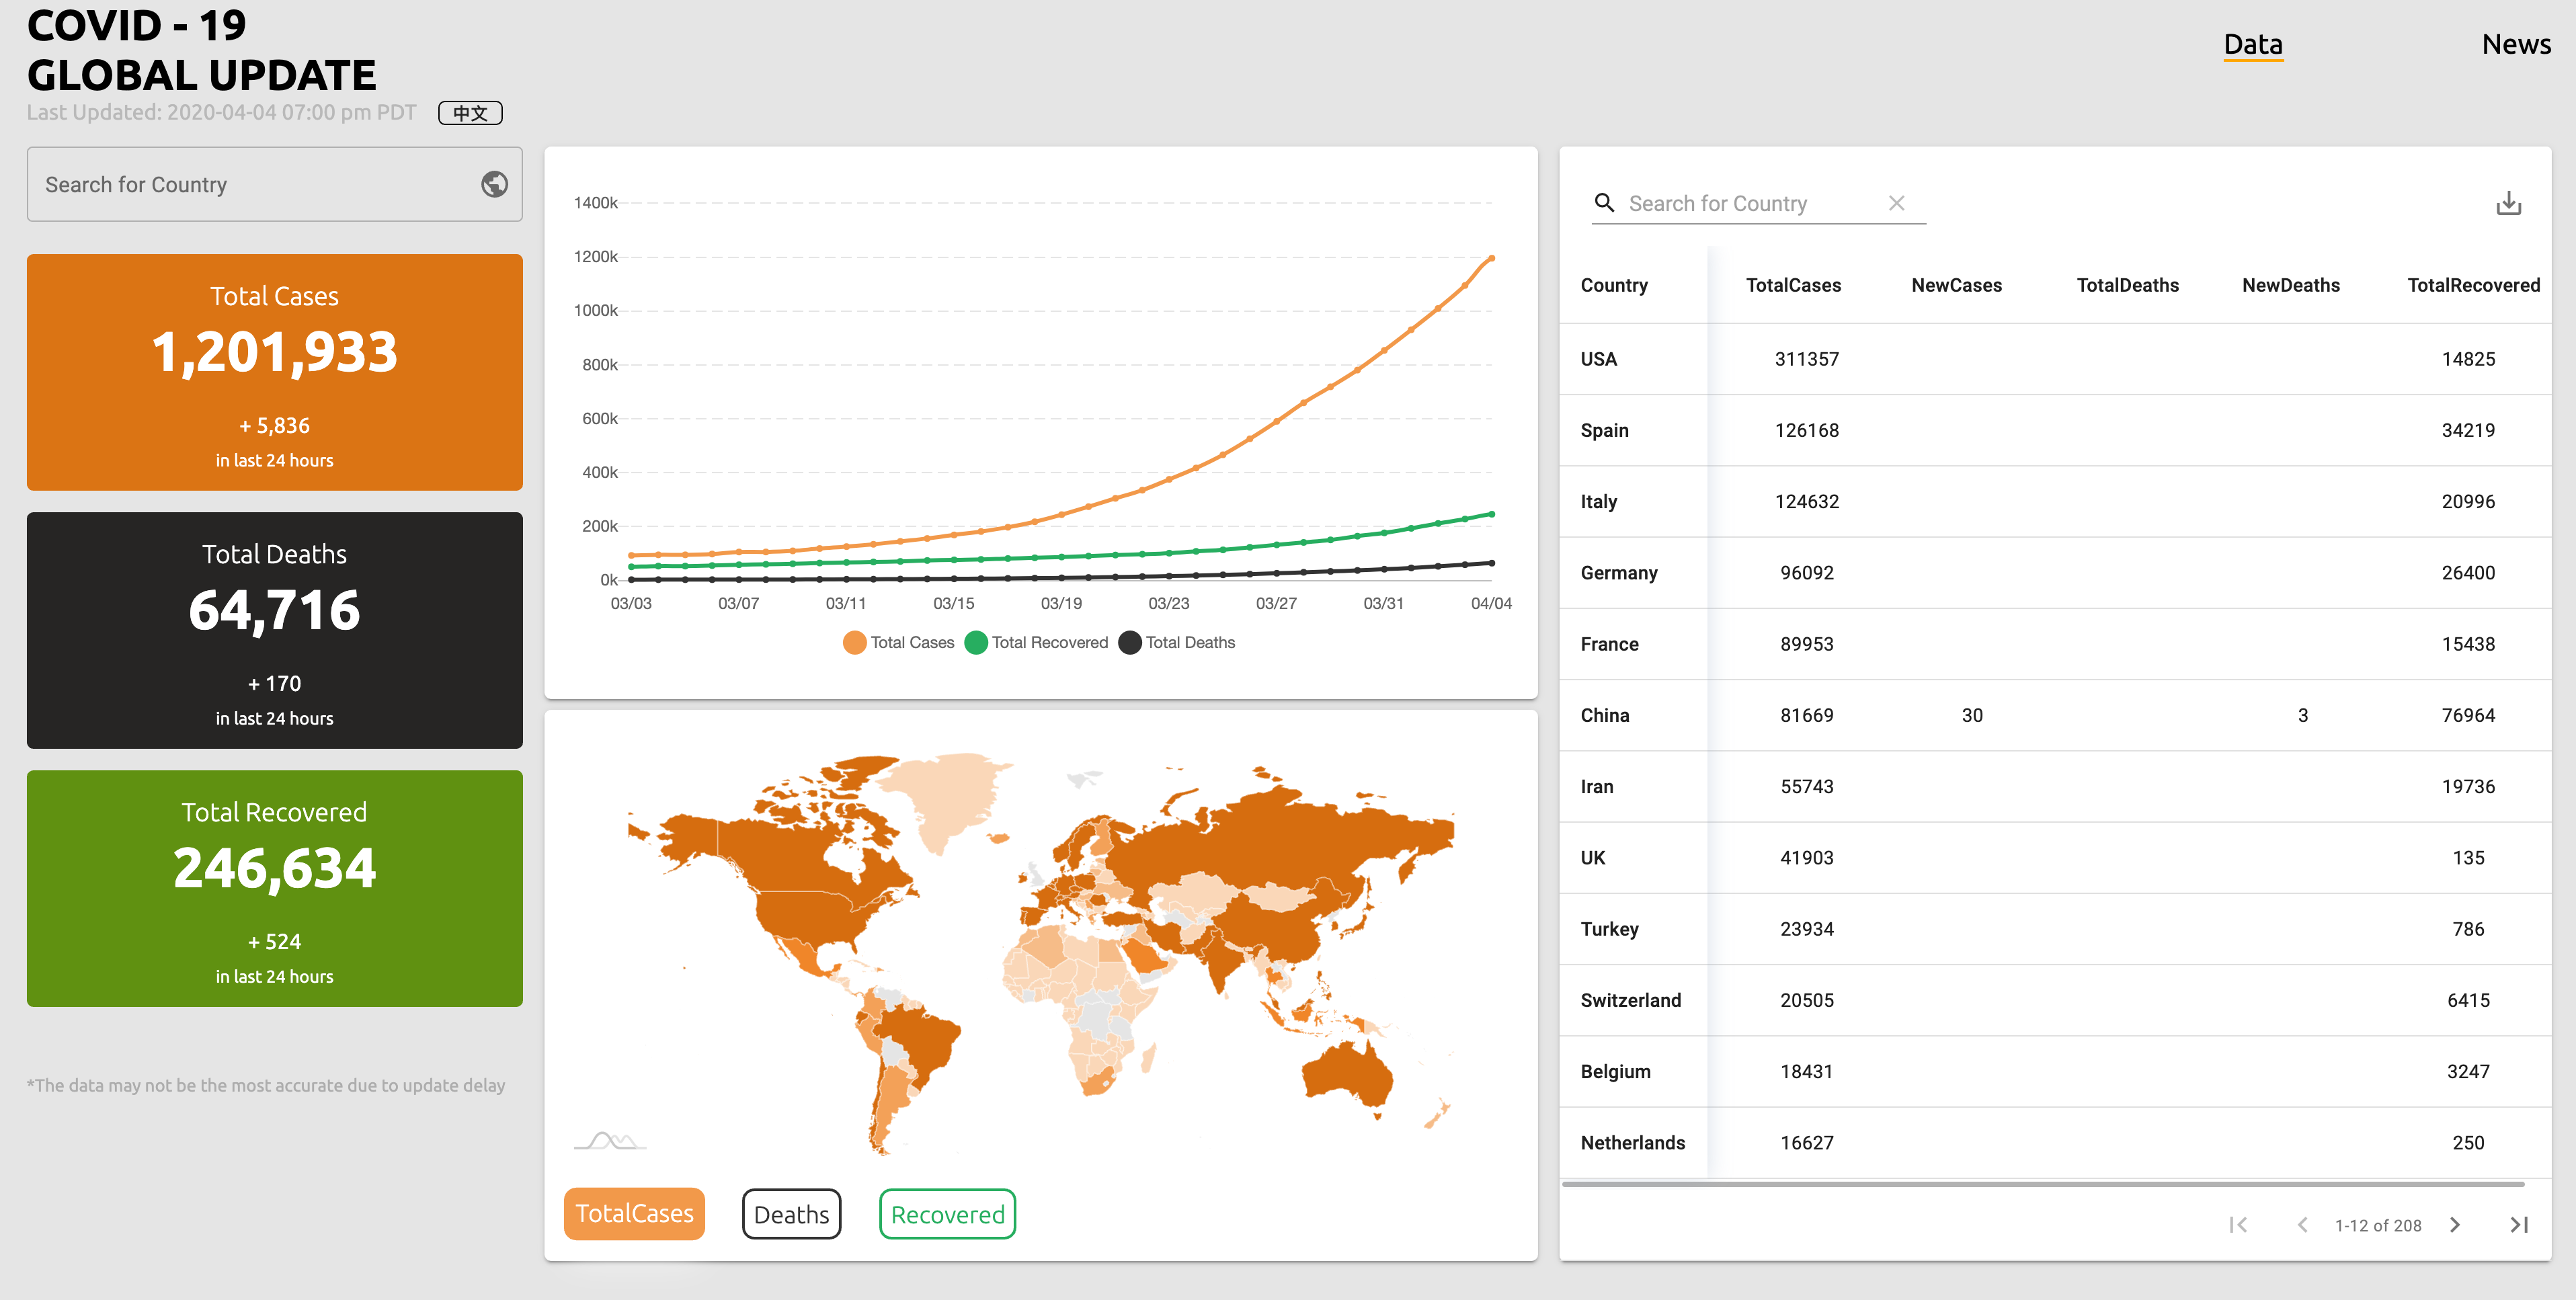Go to the next table page with the right arrow
The image size is (2576, 1300).
coord(2454,1224)
